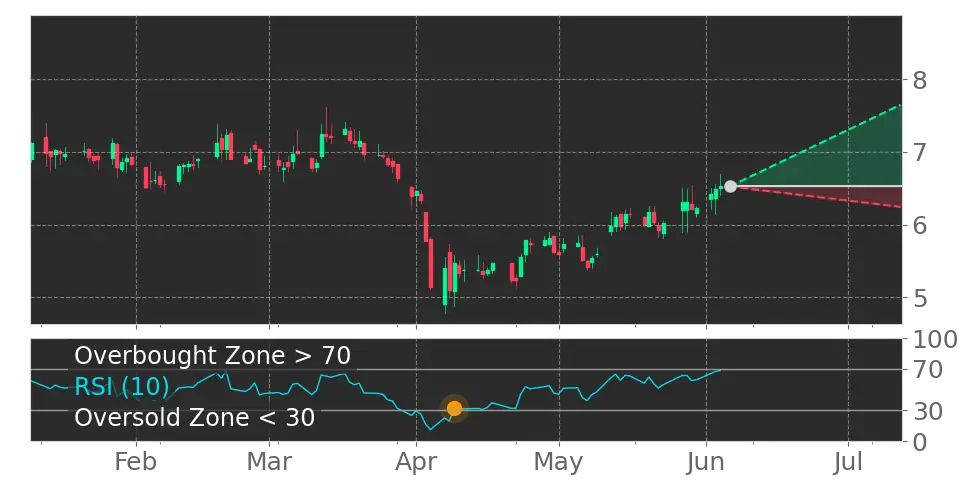Click the 'Apr' date axis label
Viewport: 972px width, 486px height.
416,462
